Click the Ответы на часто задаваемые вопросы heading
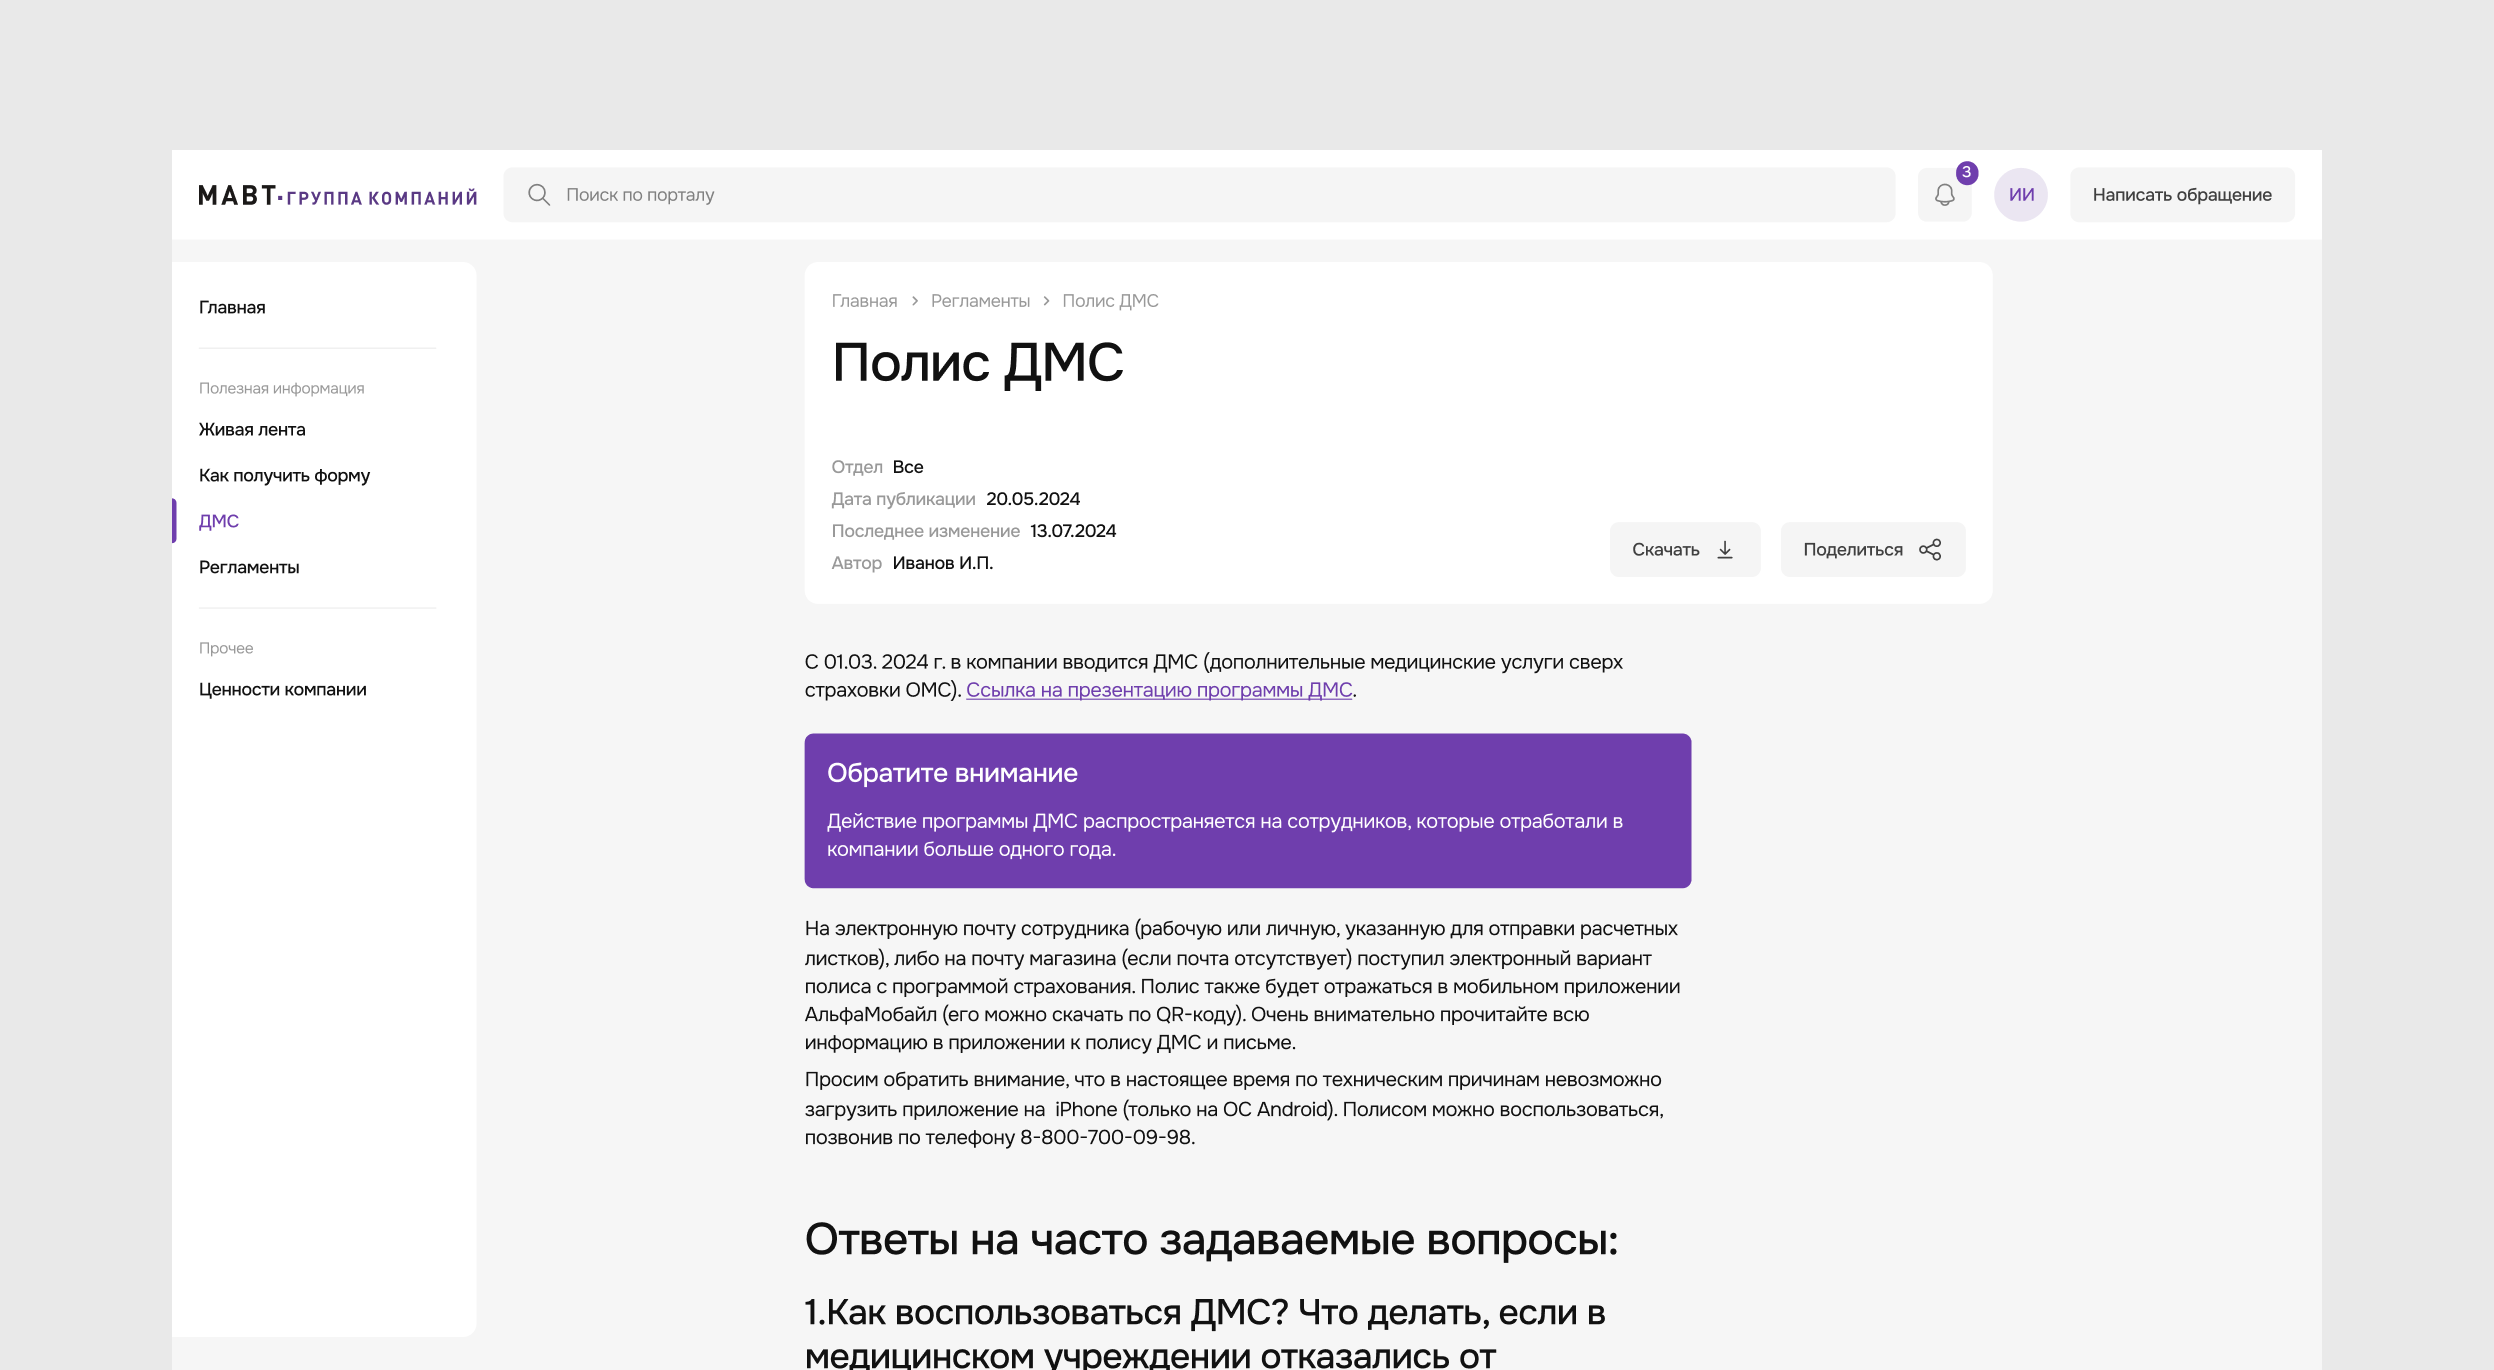This screenshot has width=2494, height=1370. coord(1211,1240)
